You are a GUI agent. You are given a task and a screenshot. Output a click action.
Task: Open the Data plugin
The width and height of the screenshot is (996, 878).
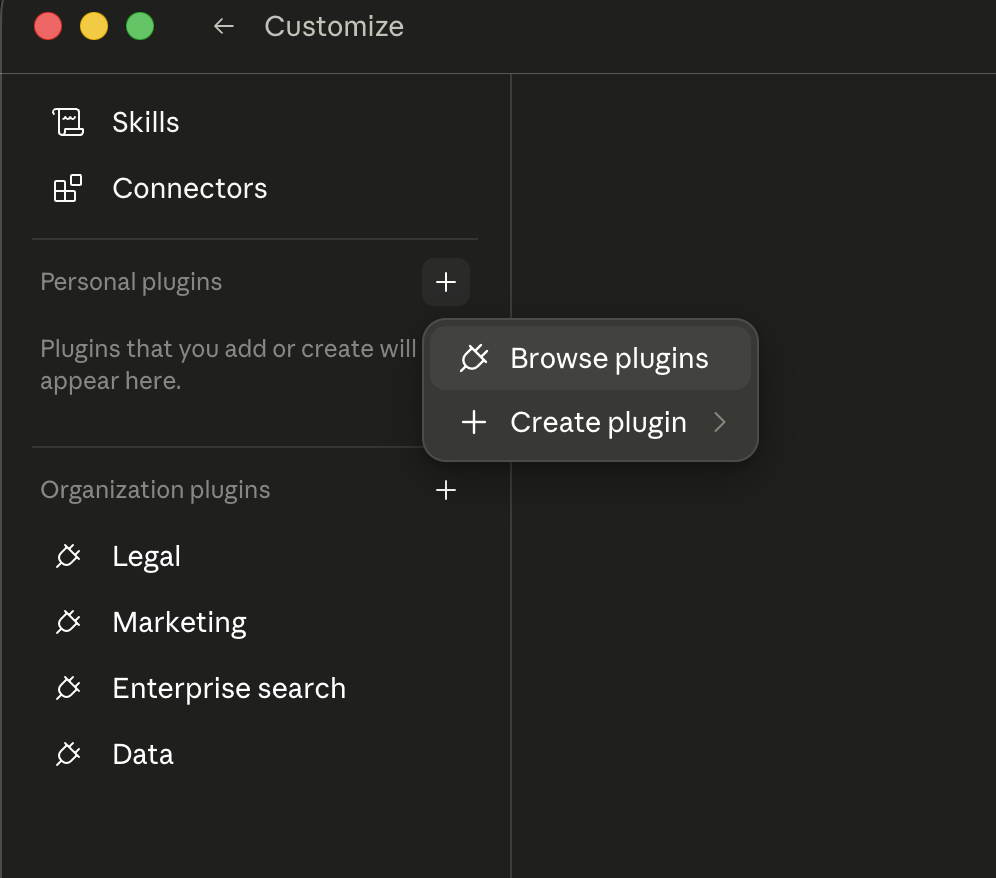click(x=254, y=754)
